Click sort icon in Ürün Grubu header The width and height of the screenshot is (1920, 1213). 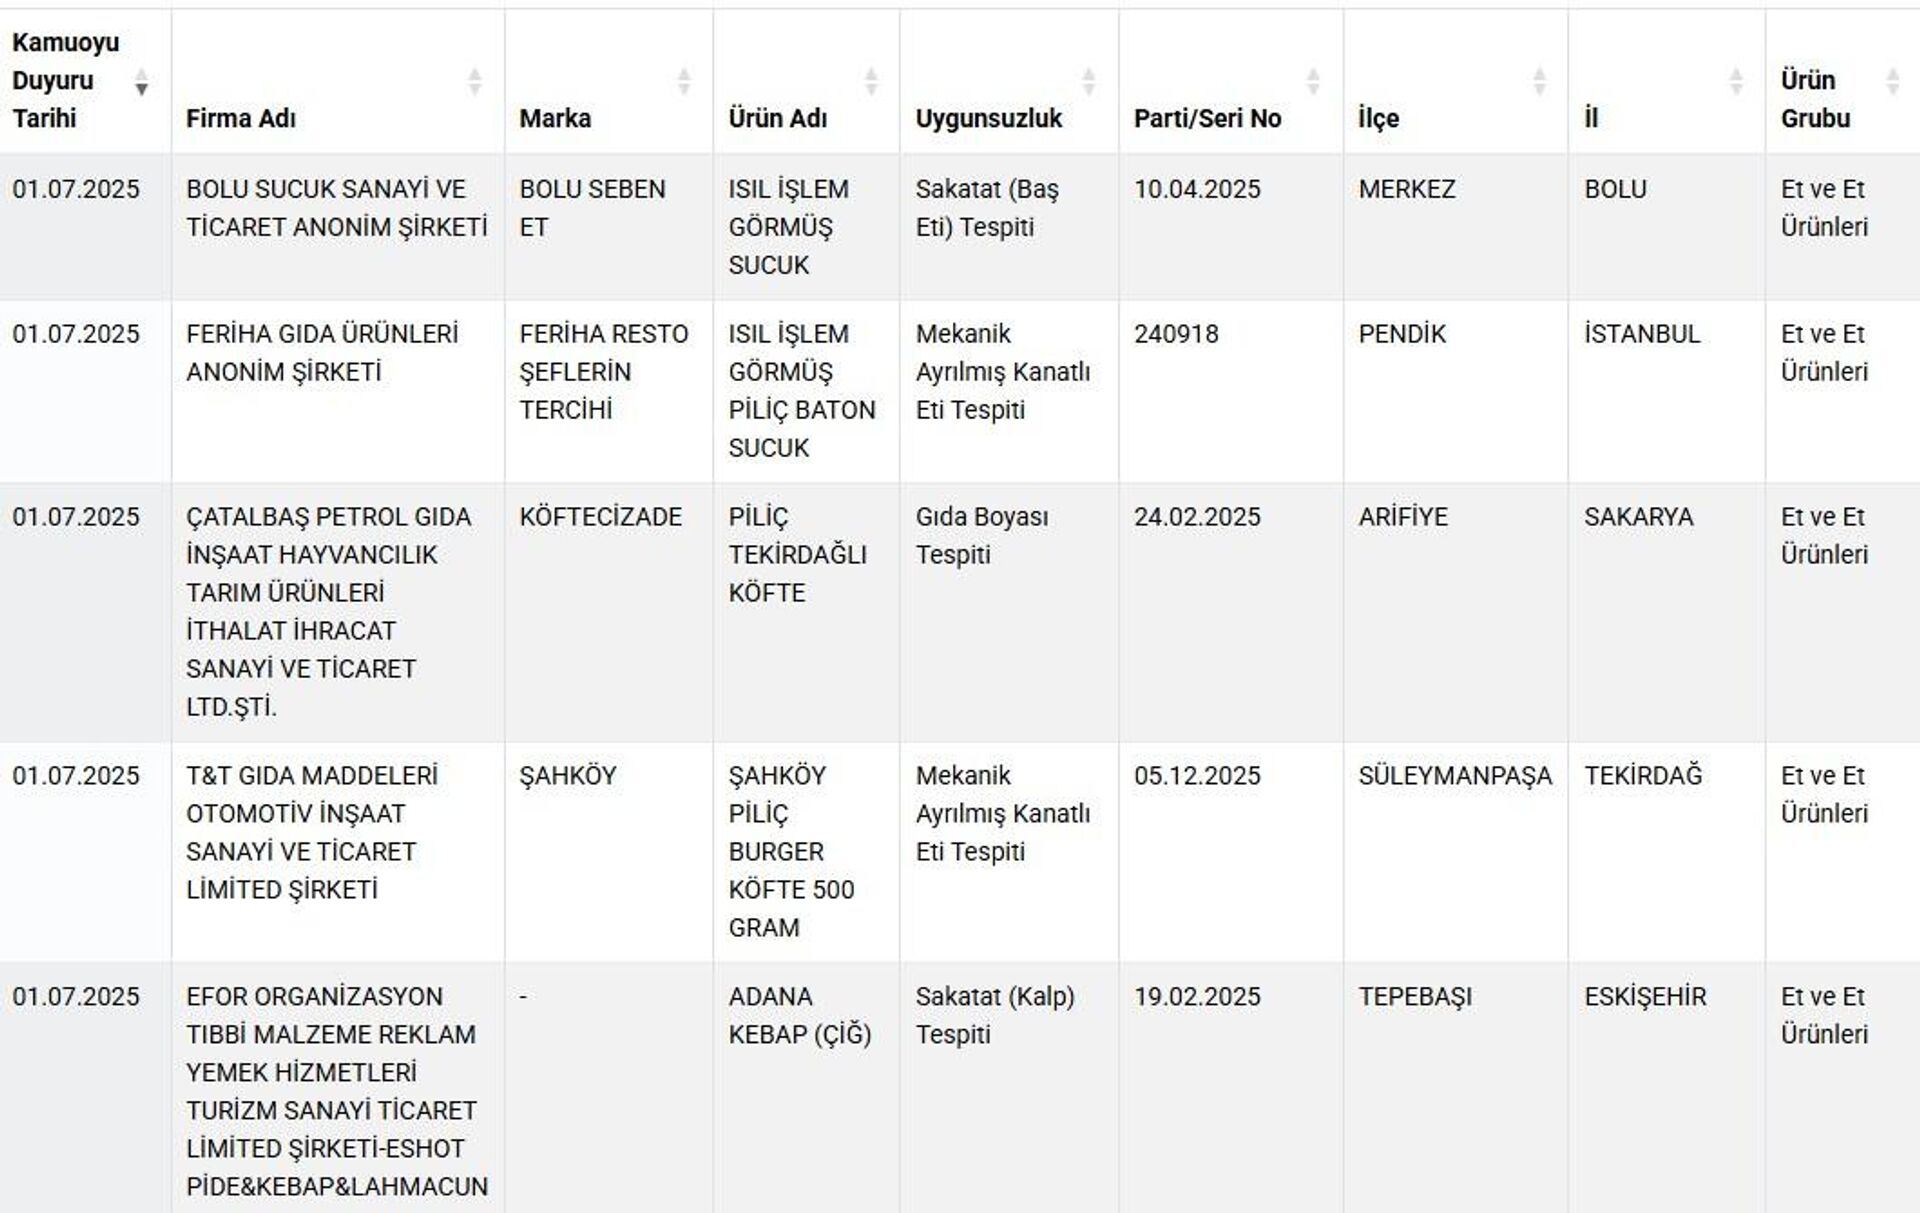click(x=1892, y=81)
